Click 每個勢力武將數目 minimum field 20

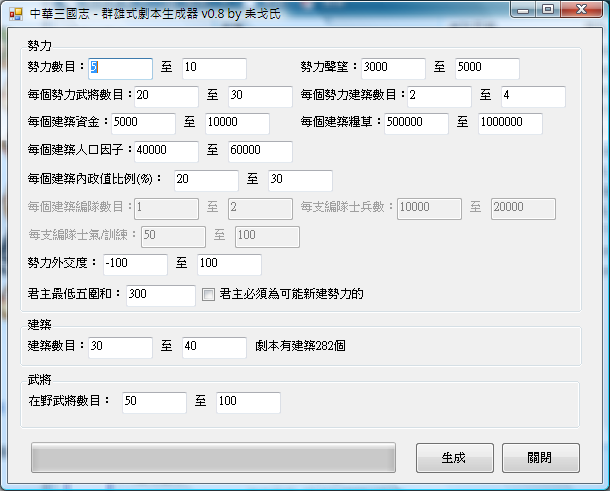click(x=167, y=96)
